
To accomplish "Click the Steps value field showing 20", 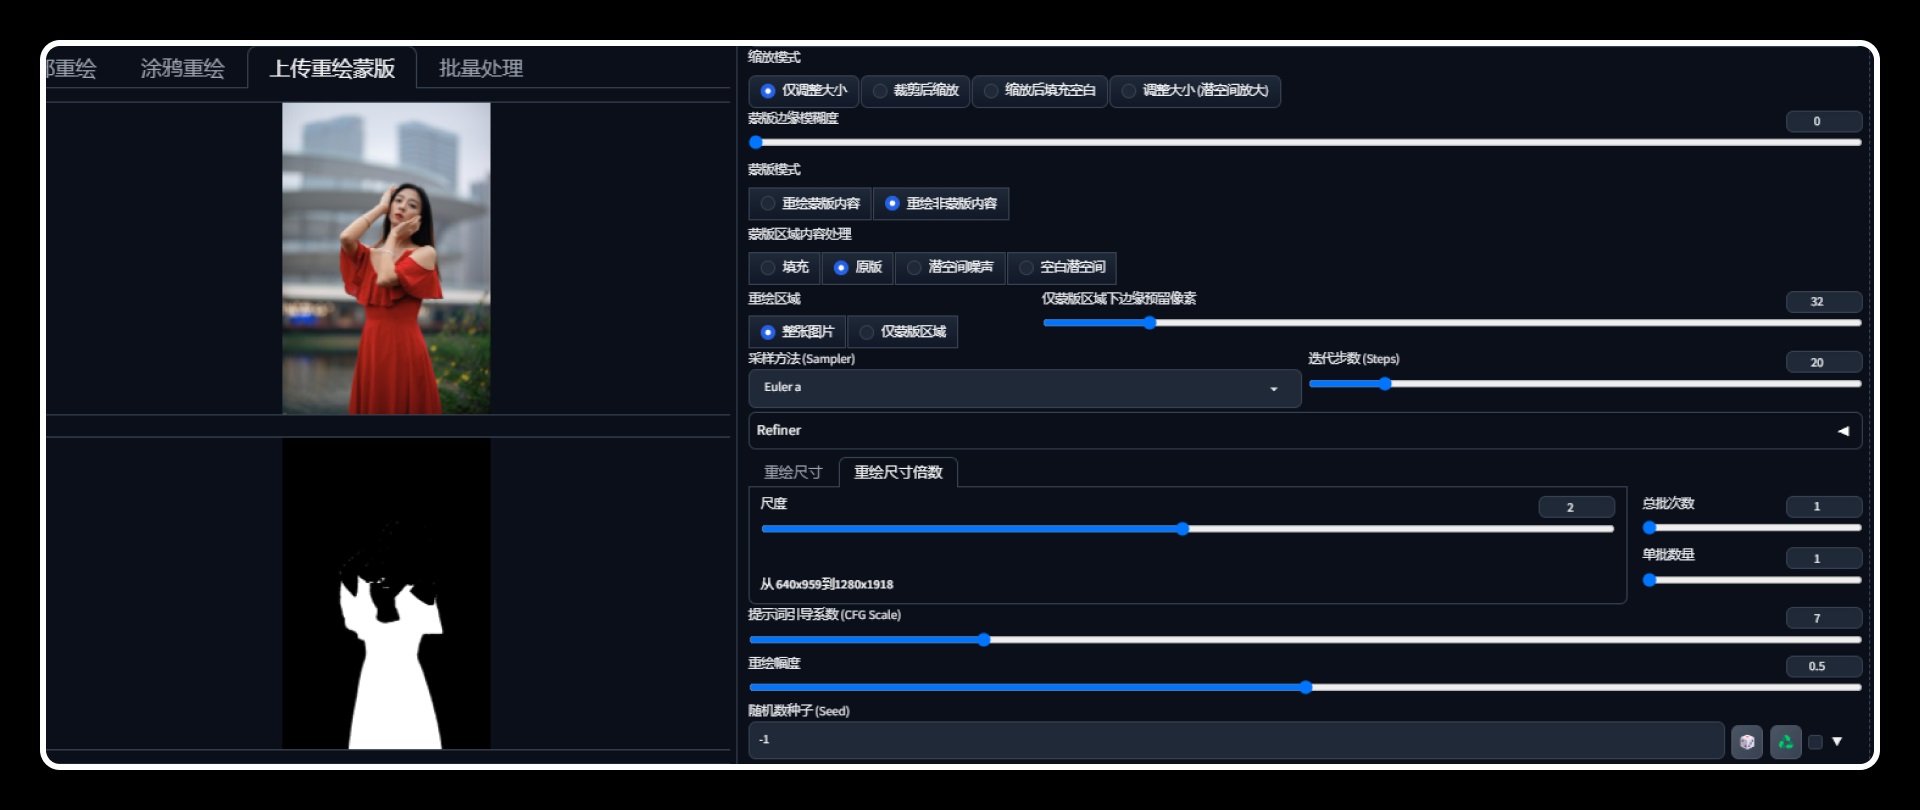I will click(1824, 362).
